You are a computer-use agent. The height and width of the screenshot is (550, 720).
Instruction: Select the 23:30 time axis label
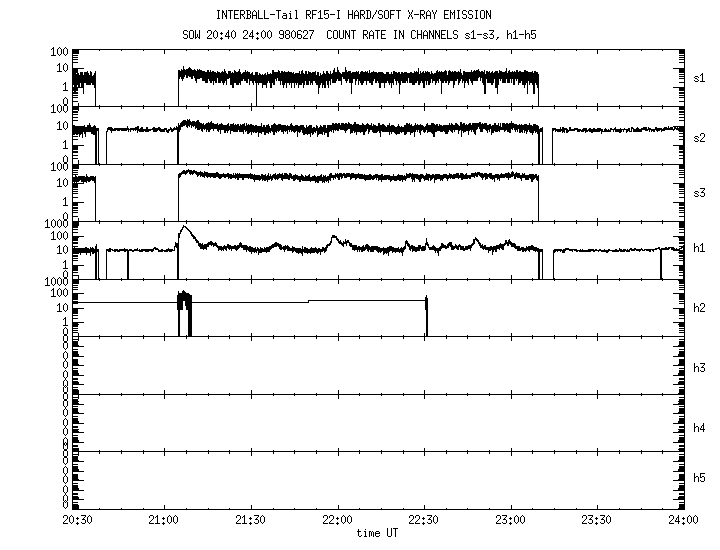click(597, 521)
